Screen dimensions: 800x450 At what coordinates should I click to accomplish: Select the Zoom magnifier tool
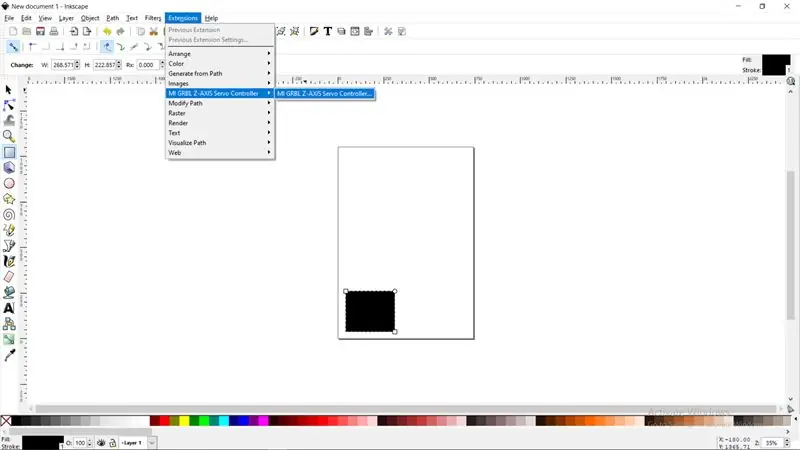pyautogui.click(x=9, y=136)
